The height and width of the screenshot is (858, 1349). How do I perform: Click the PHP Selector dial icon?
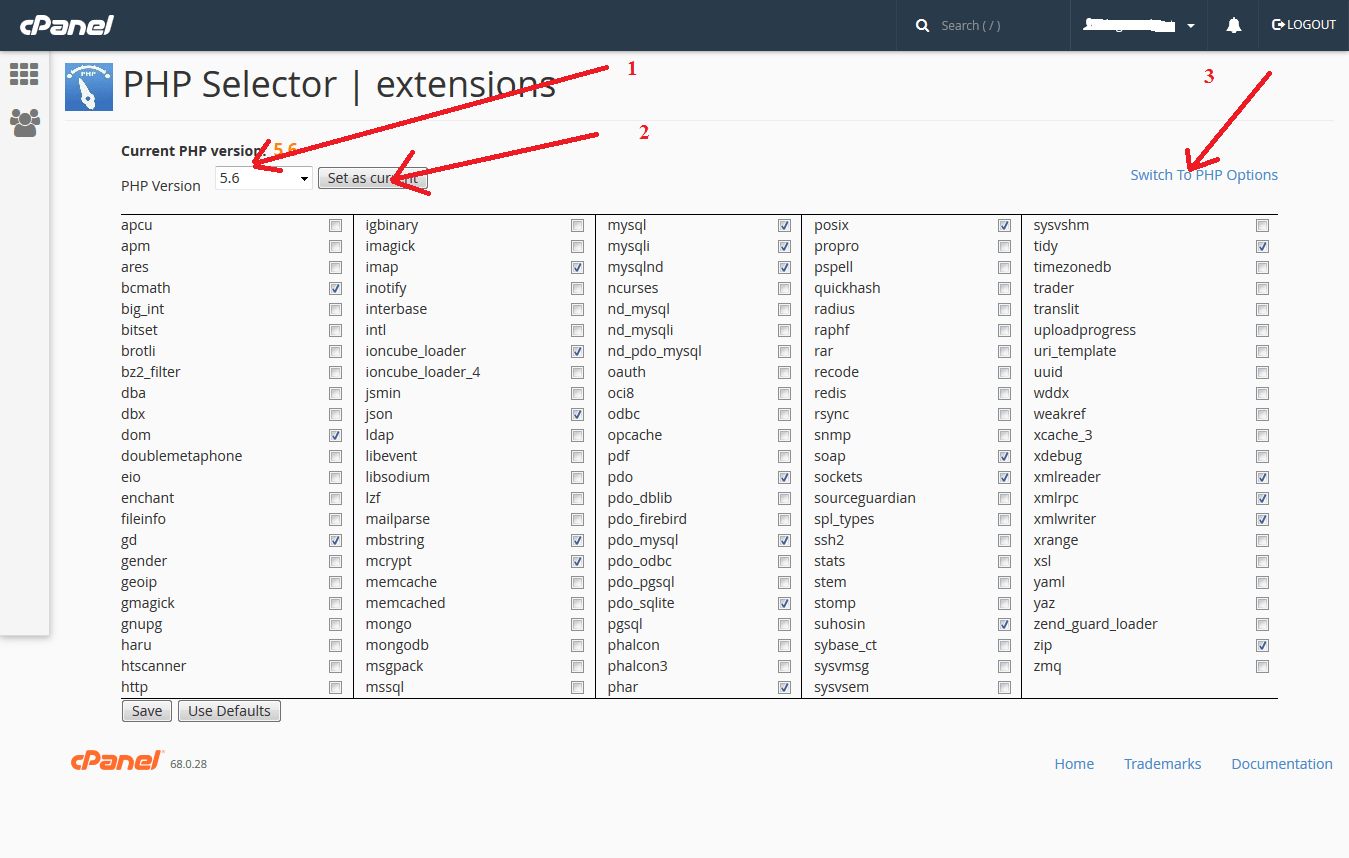89,85
